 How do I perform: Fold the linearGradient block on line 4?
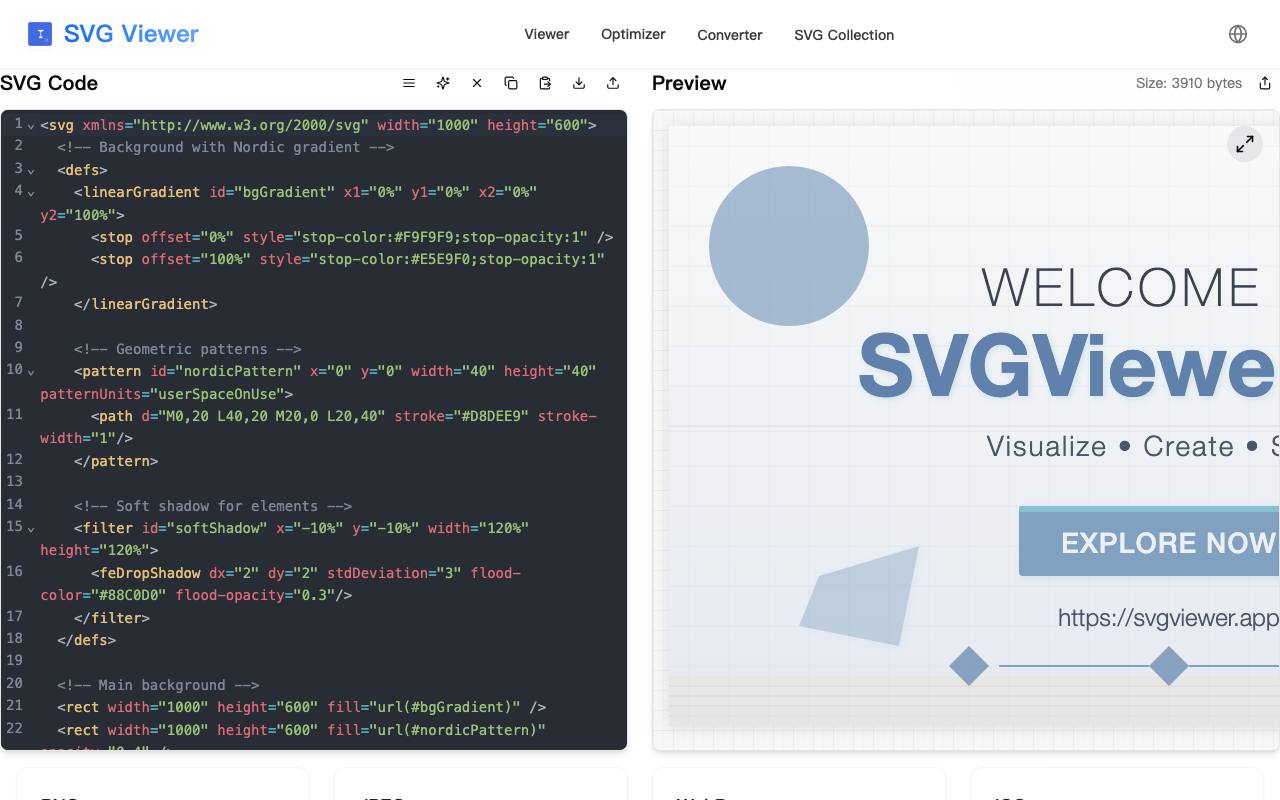(x=31, y=193)
